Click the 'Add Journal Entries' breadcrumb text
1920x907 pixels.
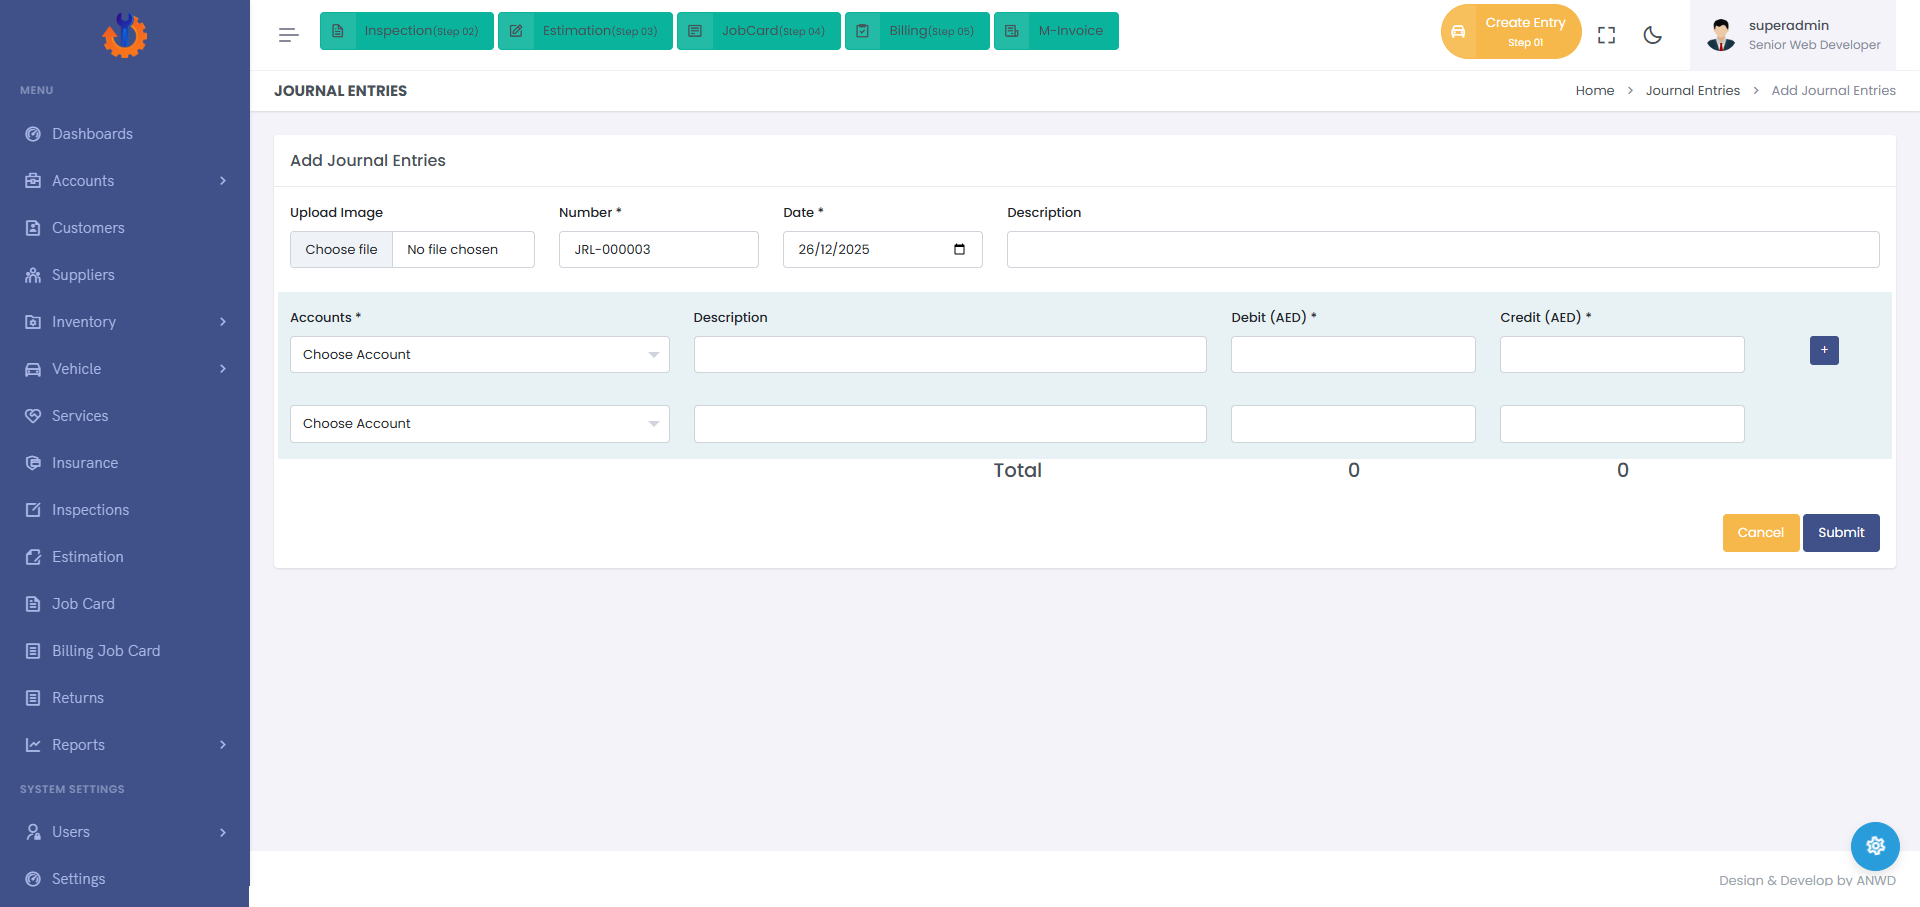[x=1833, y=91]
